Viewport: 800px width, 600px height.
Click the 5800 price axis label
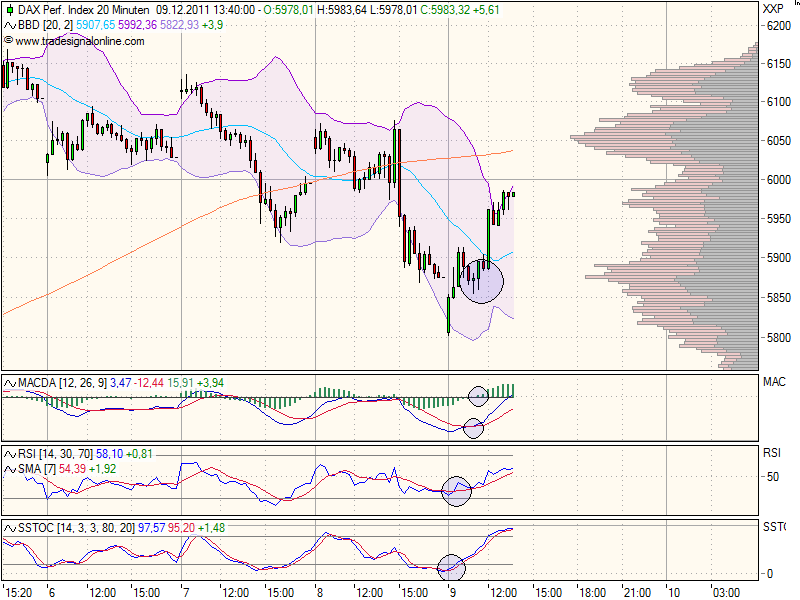click(779, 337)
